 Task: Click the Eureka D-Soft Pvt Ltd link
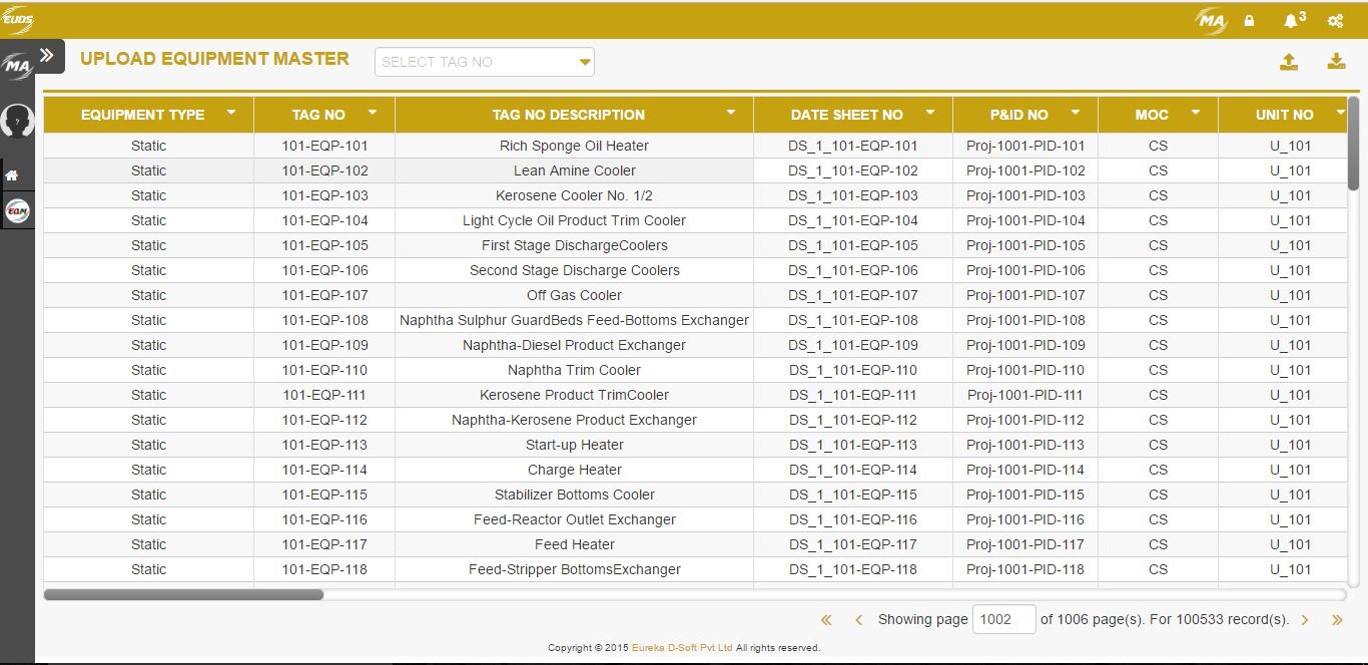[x=682, y=648]
